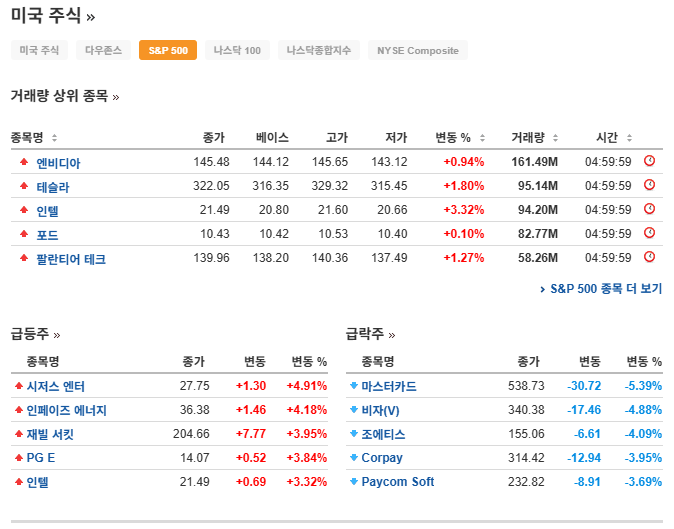The height and width of the screenshot is (529, 674).
Task: Click the red up arrow beside 팔란티어 테크
Action: coord(24,258)
